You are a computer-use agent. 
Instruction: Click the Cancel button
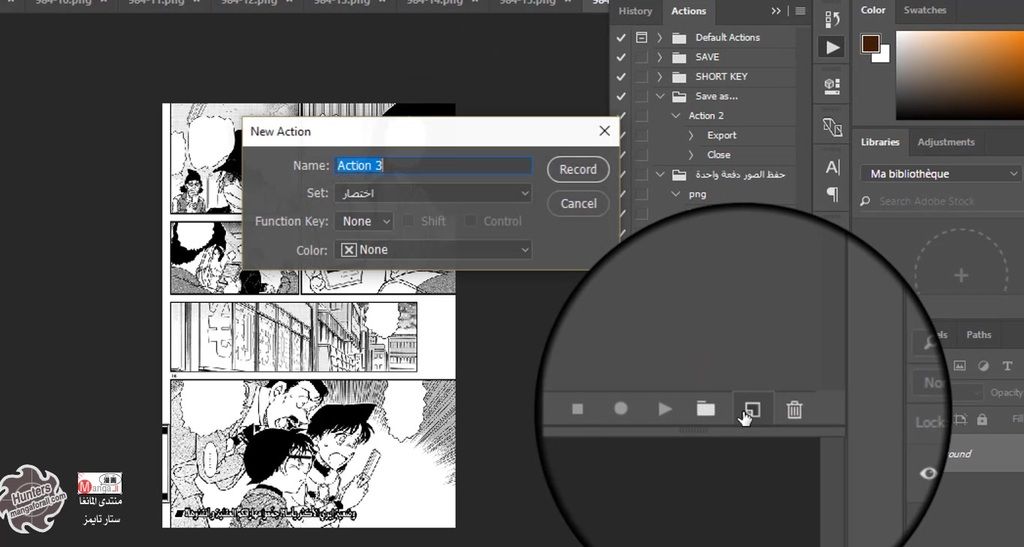tap(578, 203)
